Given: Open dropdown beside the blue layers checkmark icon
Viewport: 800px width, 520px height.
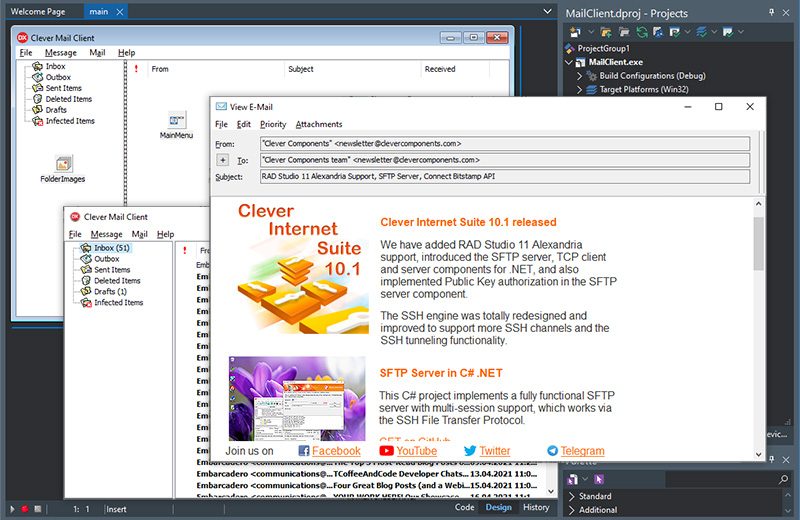Looking at the screenshot, I should (714, 32).
